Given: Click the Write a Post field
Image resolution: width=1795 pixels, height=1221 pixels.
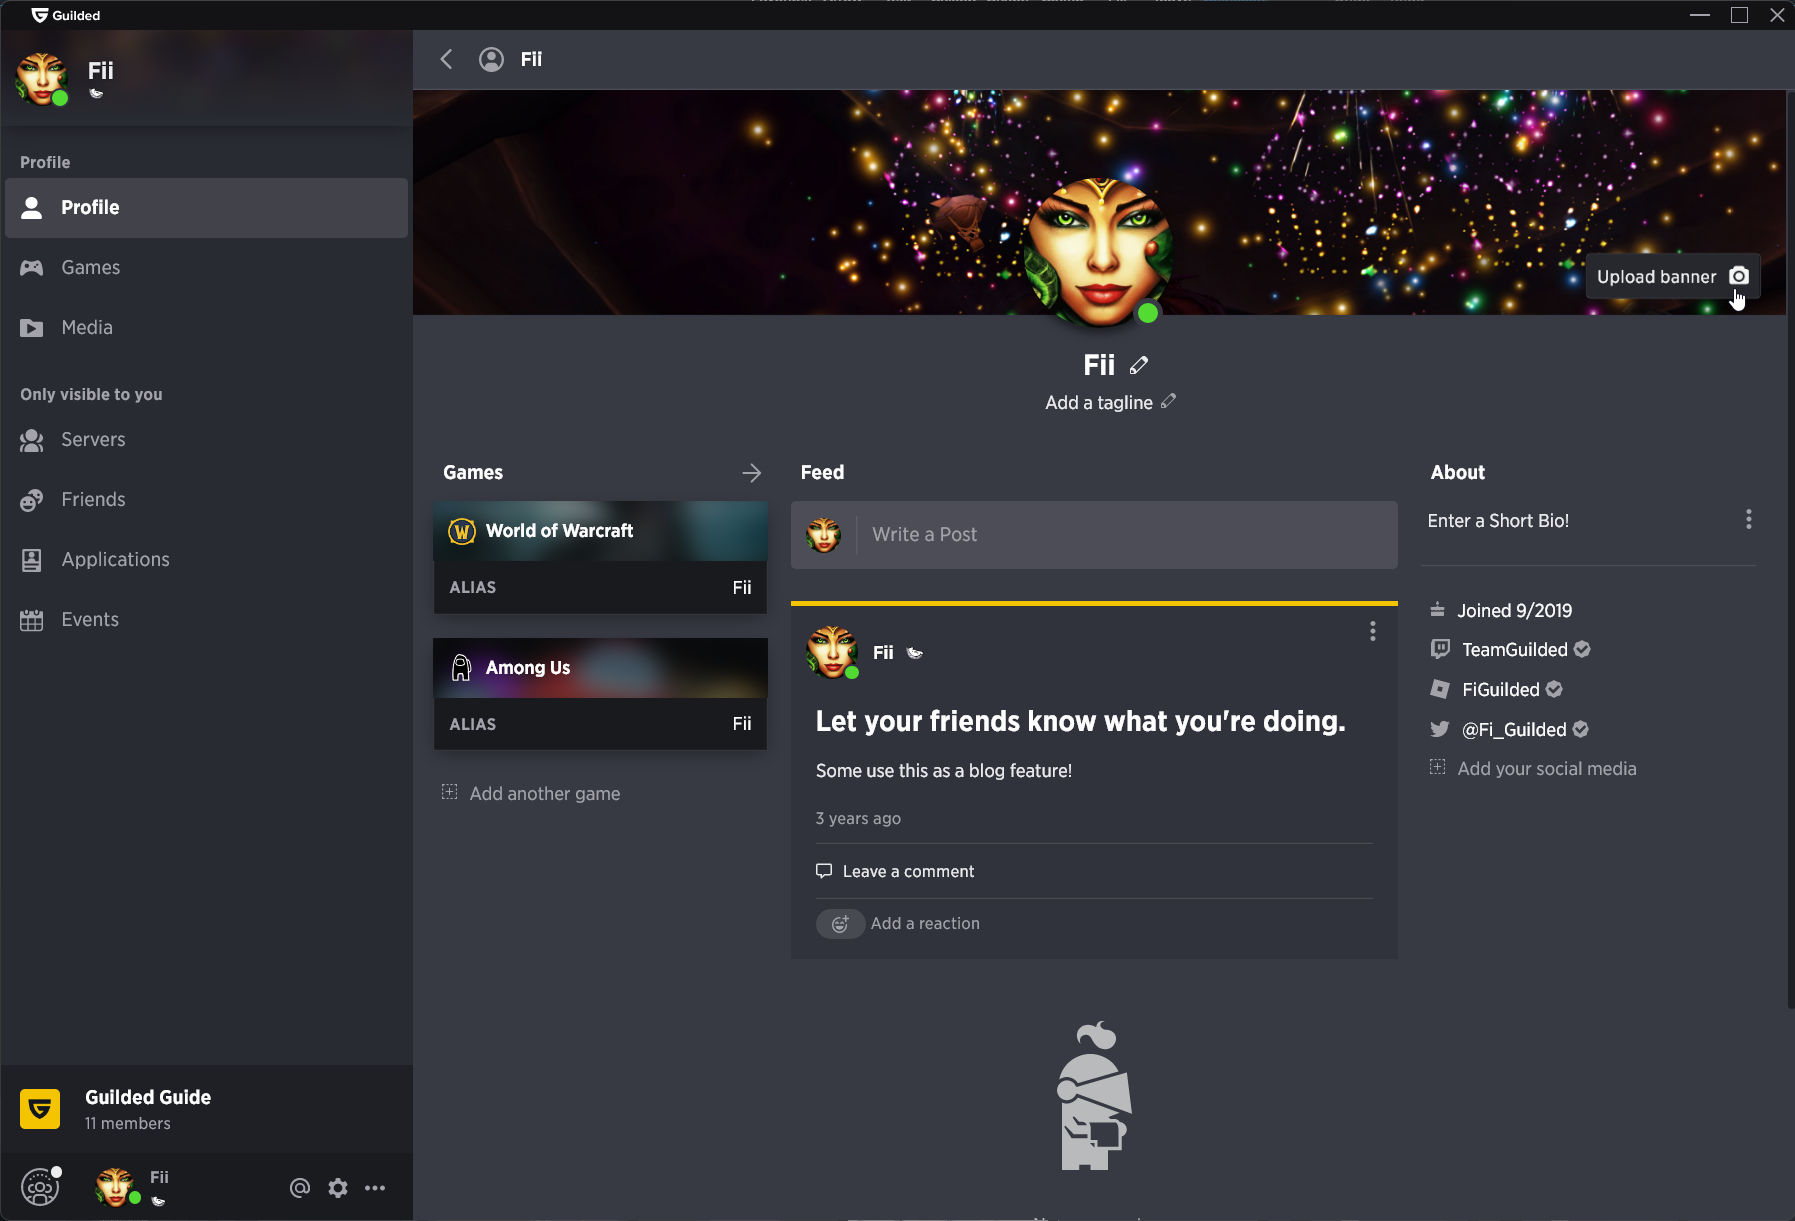Looking at the screenshot, I should point(1094,535).
